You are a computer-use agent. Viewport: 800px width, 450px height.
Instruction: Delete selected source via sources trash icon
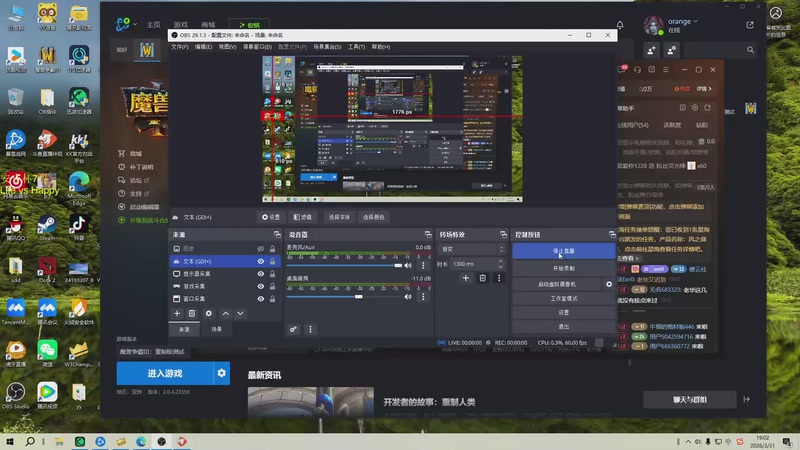[192, 313]
